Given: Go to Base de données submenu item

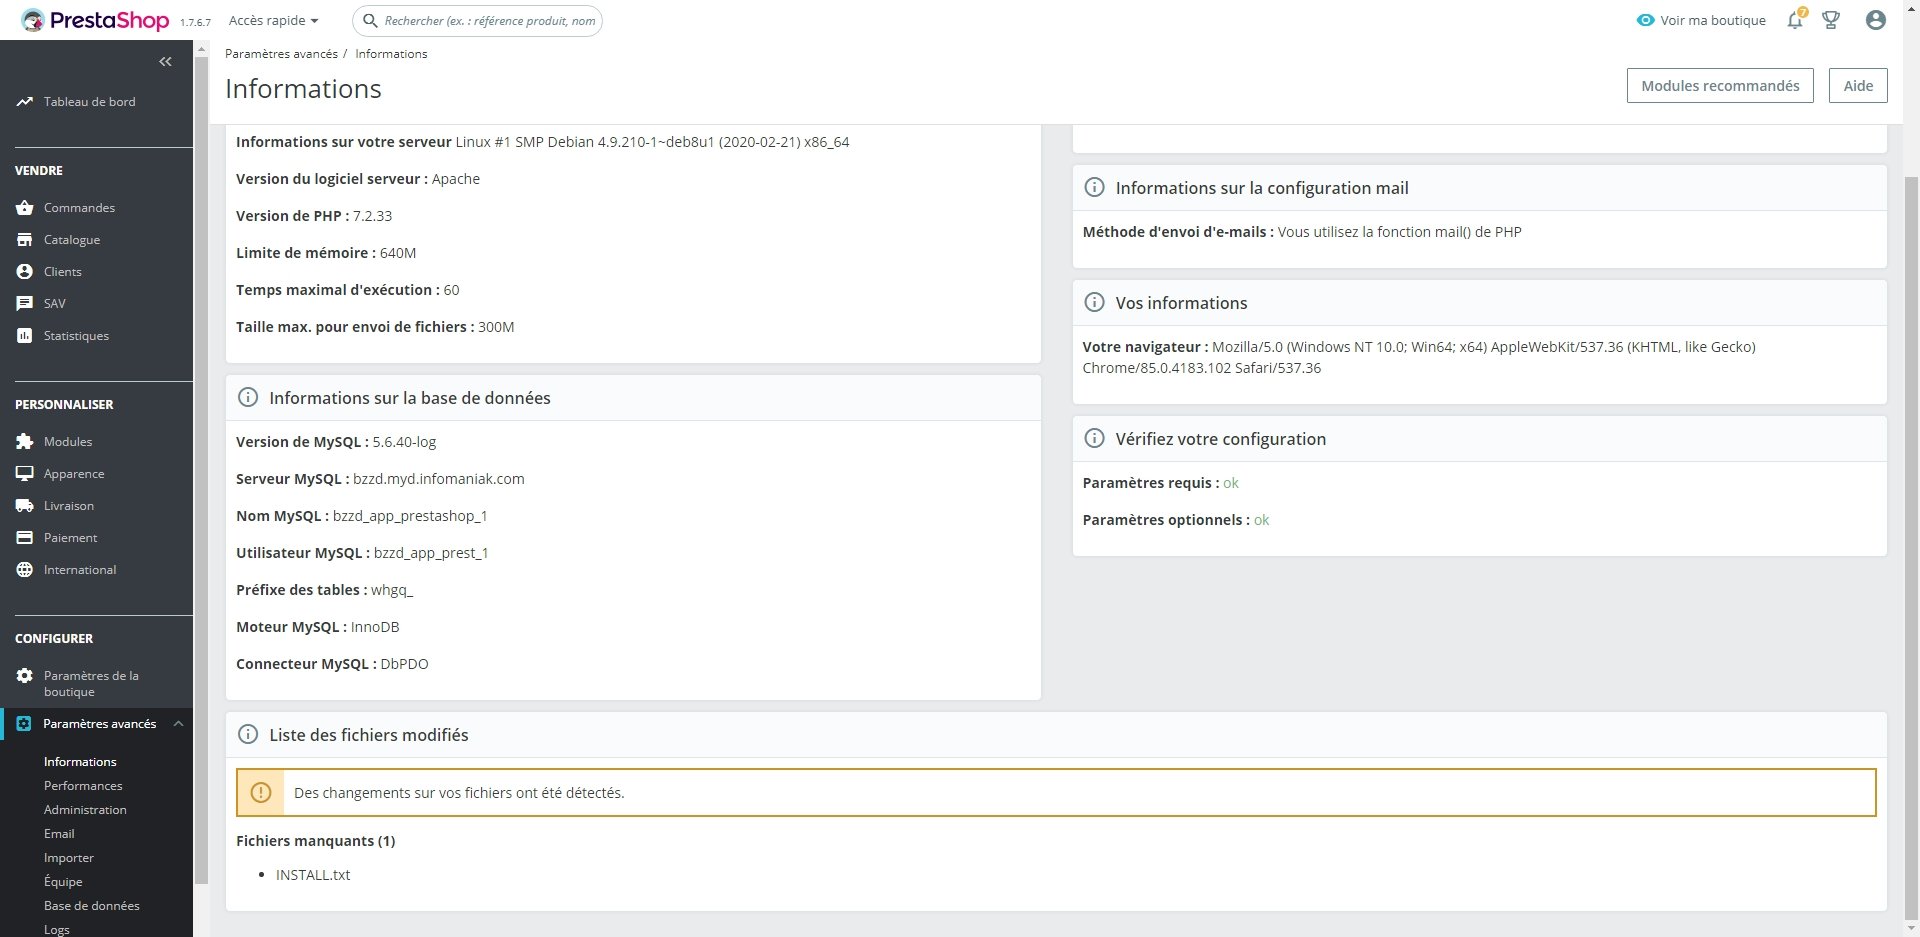Looking at the screenshot, I should (x=92, y=906).
